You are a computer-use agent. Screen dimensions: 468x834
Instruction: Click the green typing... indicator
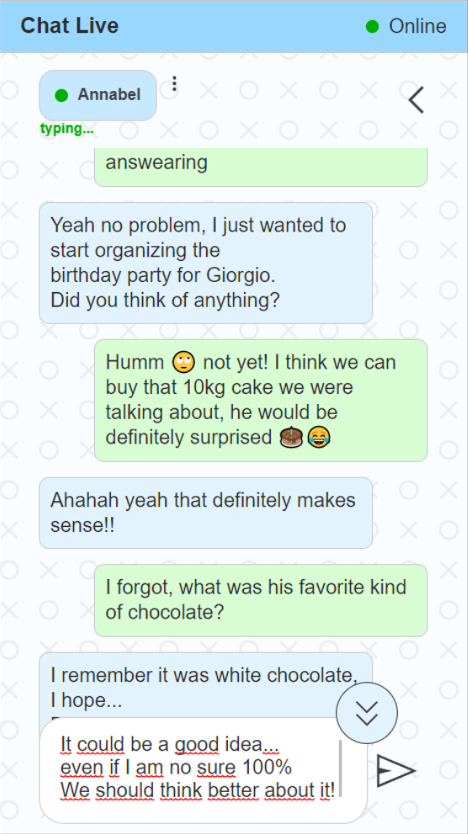[x=66, y=129]
